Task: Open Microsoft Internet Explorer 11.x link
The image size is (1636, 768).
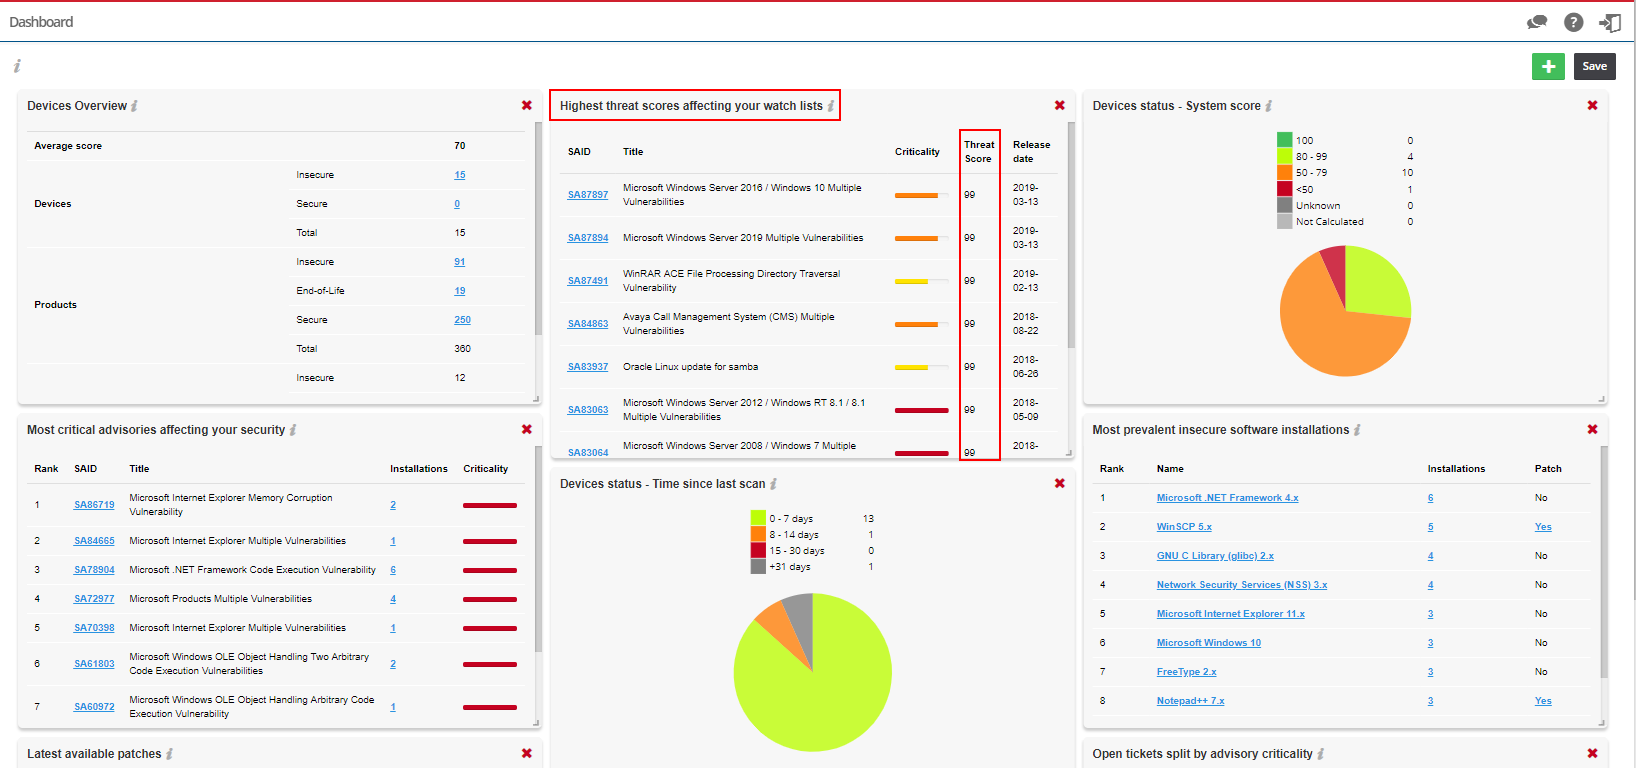Action: click(1231, 614)
